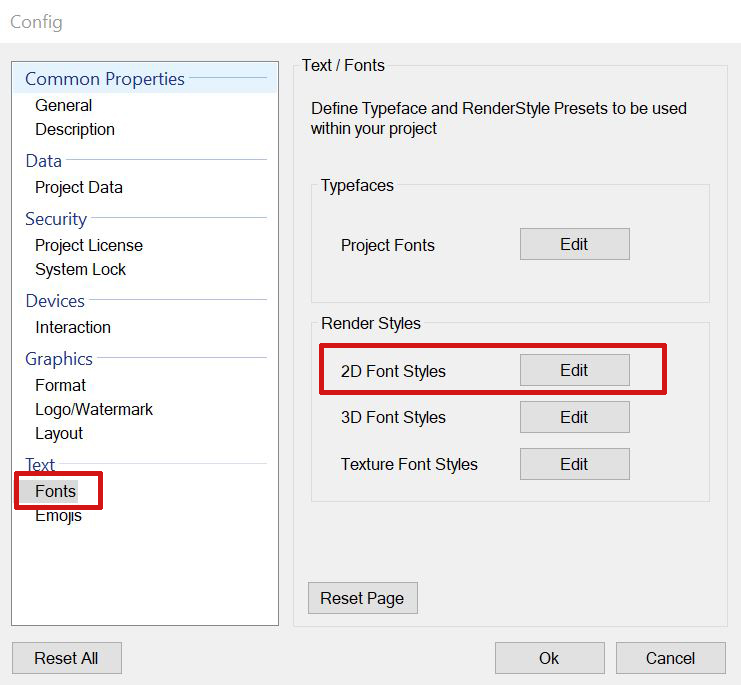Open the Texture Font Styles editor
The height and width of the screenshot is (685, 741).
pos(574,464)
